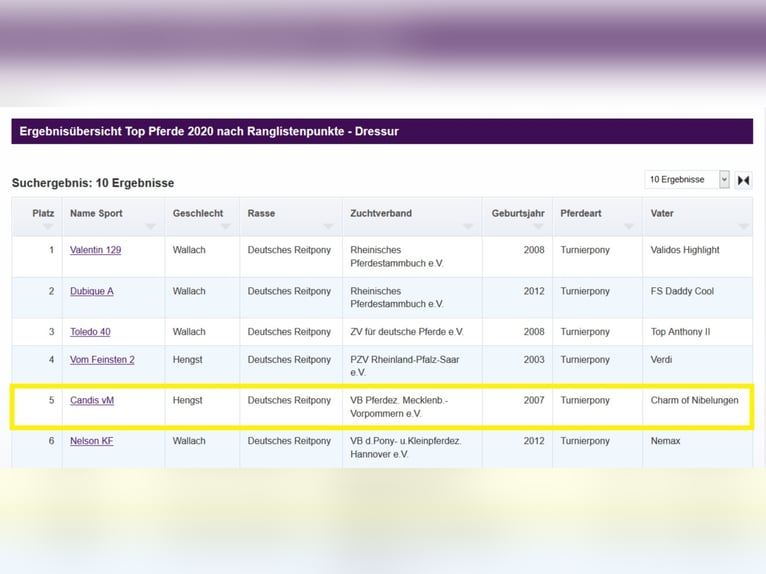Open the '10 Ergebnisse' results dropdown

point(687,180)
